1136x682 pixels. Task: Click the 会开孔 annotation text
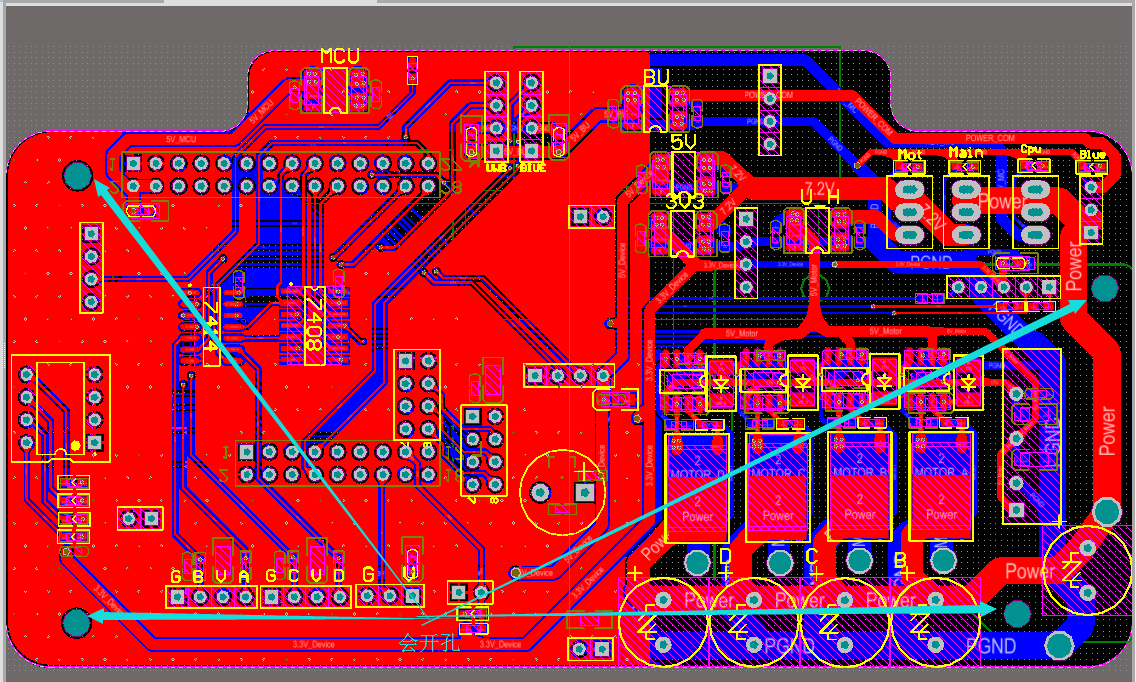[x=428, y=643]
